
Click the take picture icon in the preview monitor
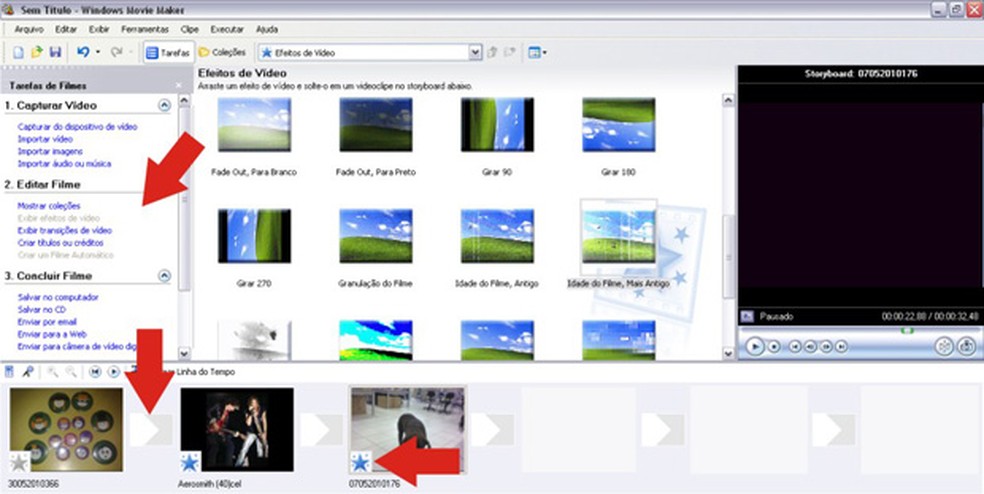point(966,345)
